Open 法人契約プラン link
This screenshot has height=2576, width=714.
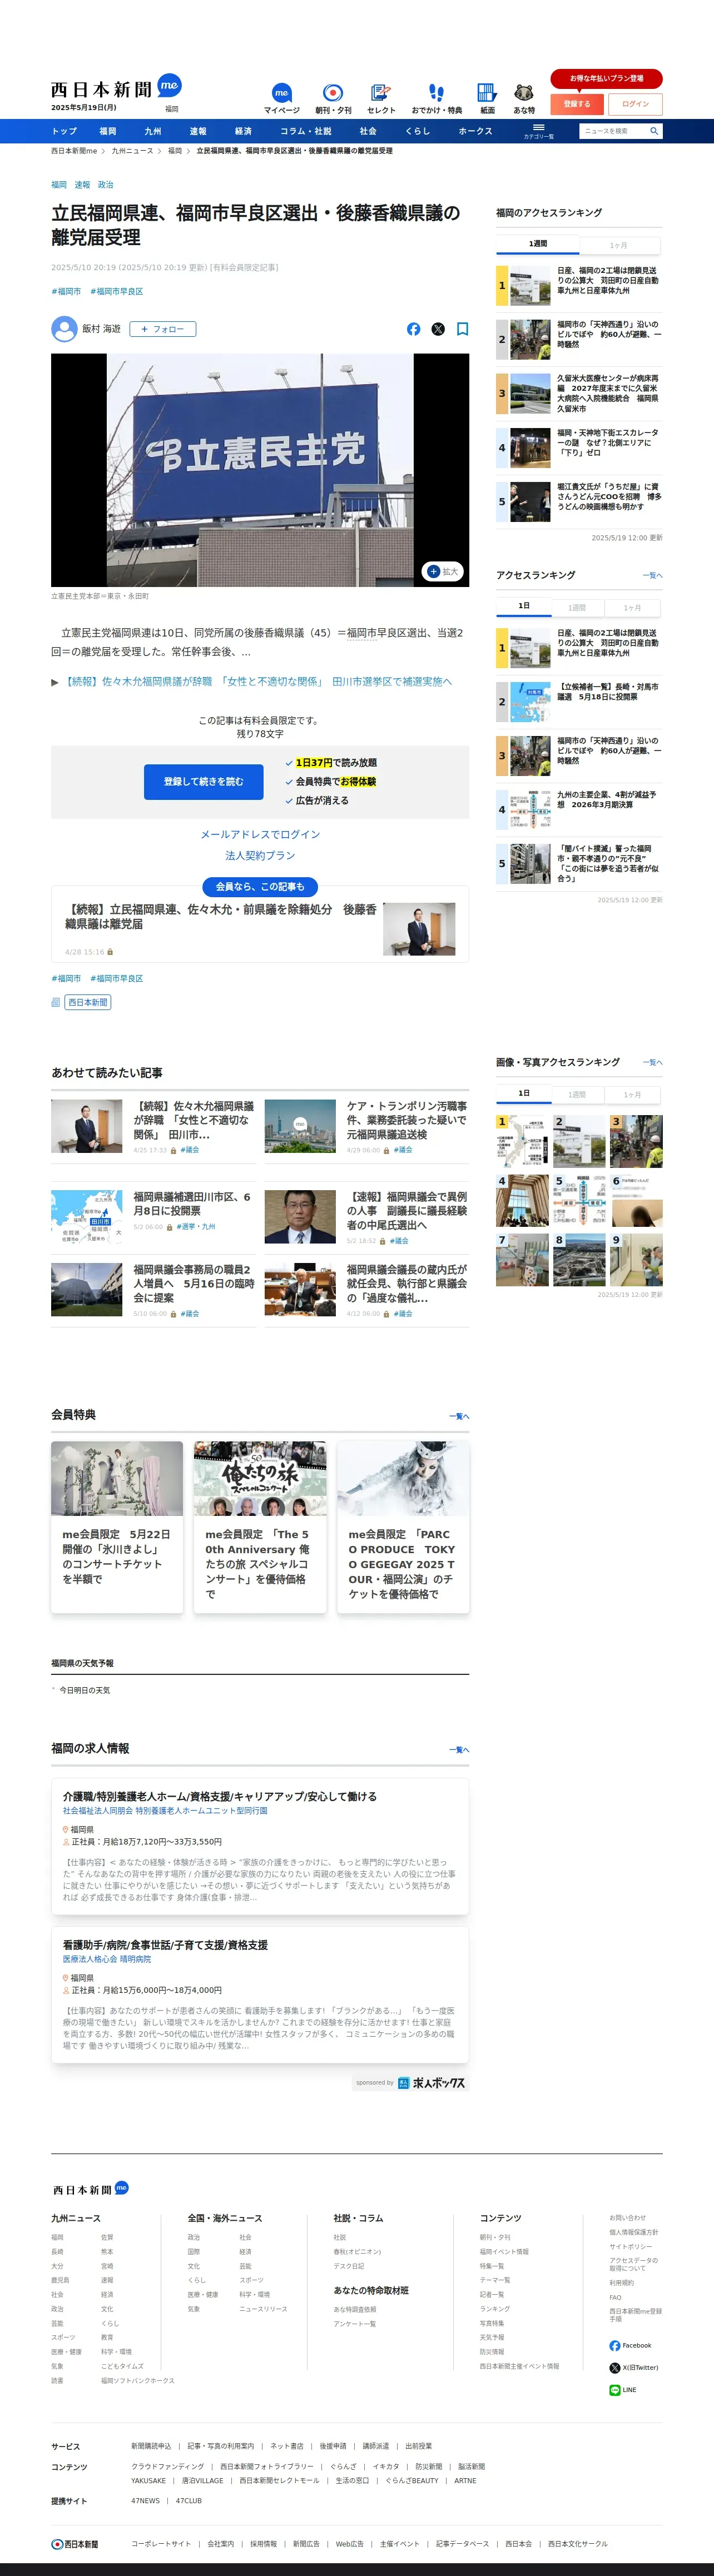pyautogui.click(x=260, y=856)
